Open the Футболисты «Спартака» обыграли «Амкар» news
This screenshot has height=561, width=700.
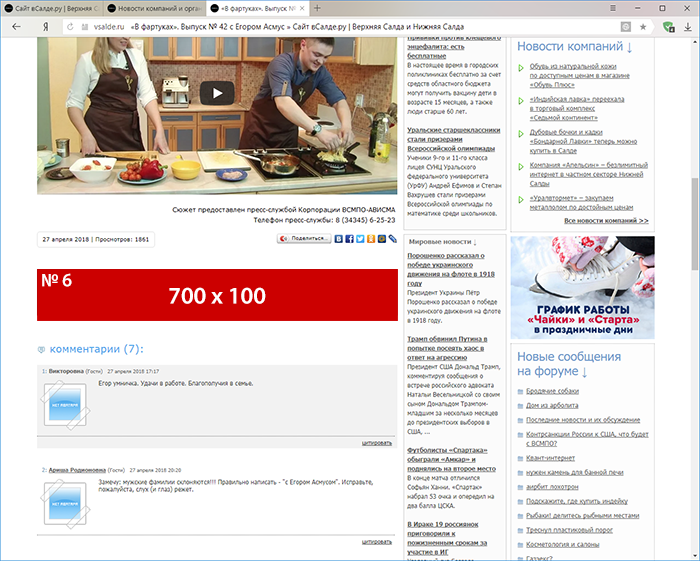click(451, 459)
